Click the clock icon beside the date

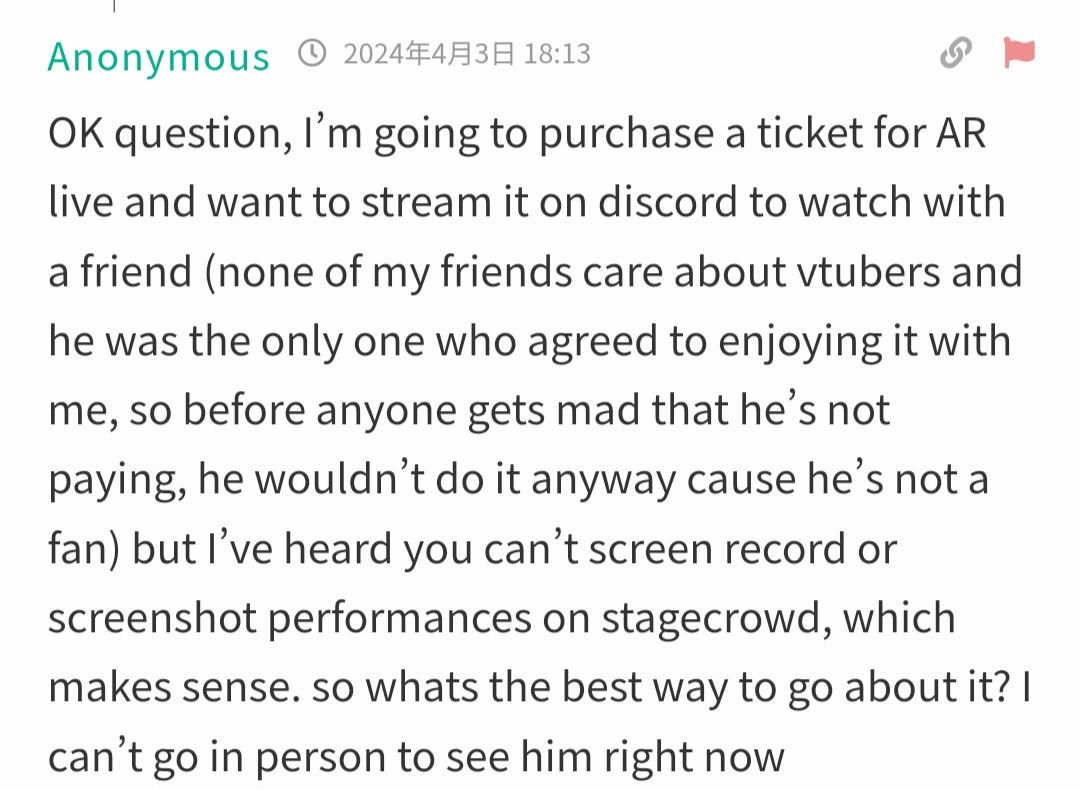(x=312, y=53)
